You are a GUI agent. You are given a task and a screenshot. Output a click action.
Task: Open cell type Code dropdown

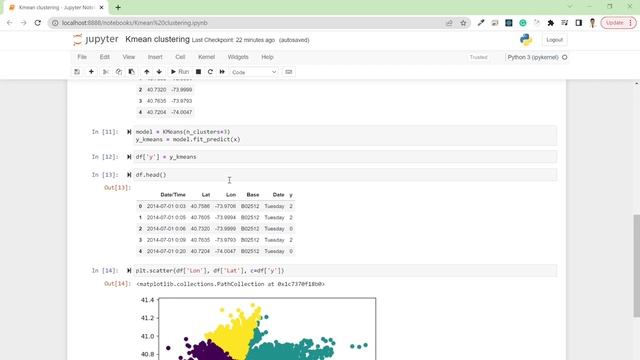coord(254,72)
